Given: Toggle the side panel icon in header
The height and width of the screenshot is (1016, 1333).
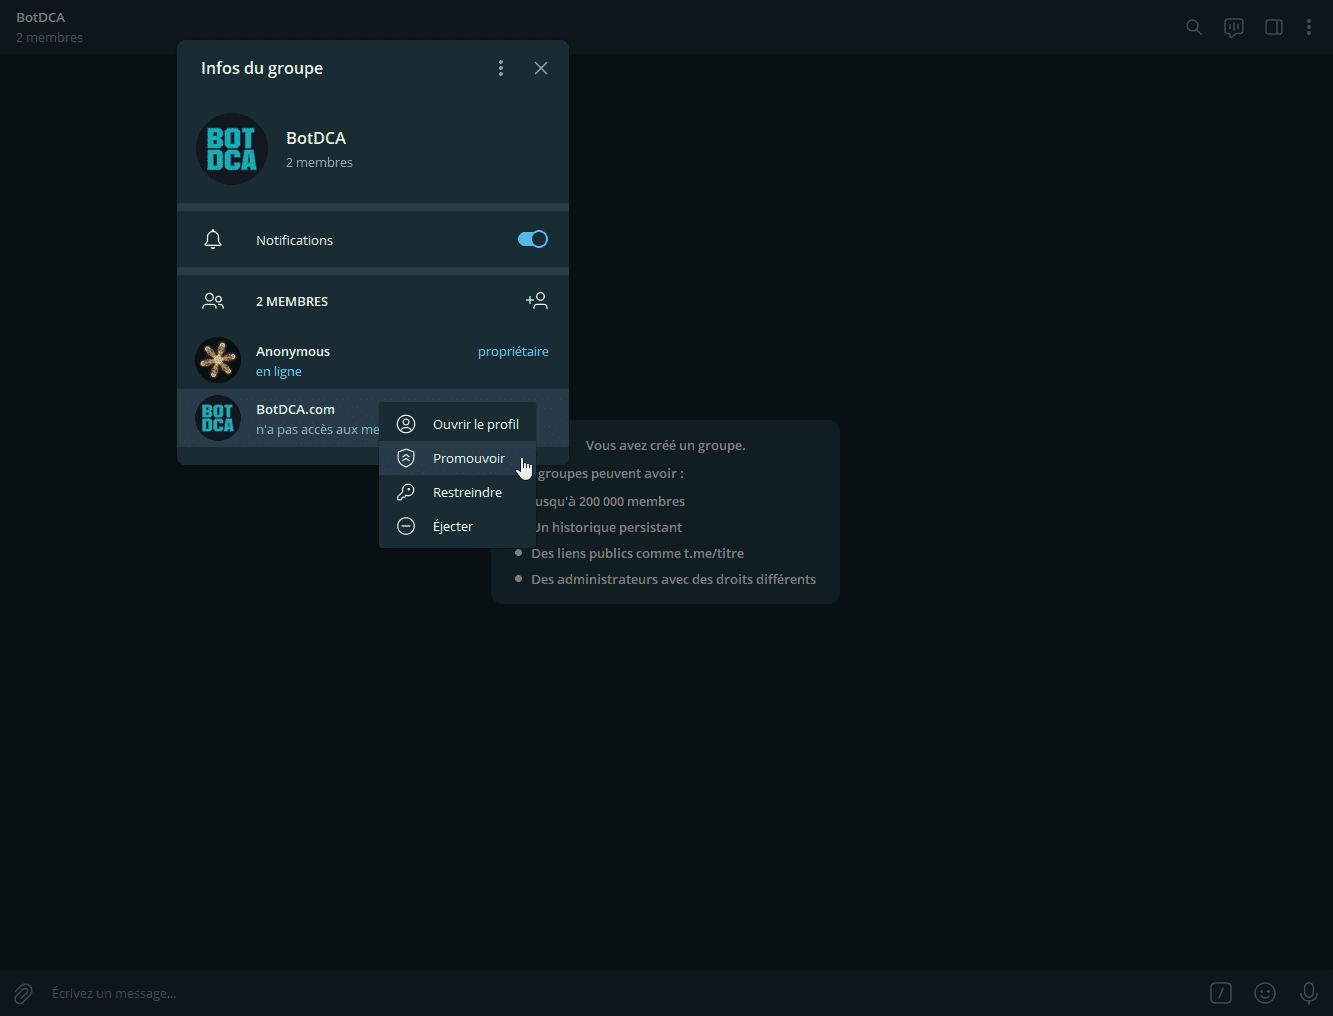Looking at the screenshot, I should pos(1274,27).
